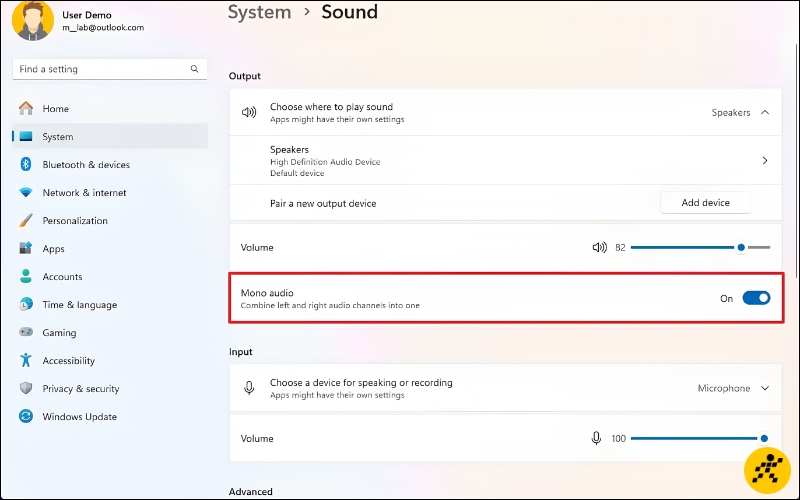Mute the microphone via the input volume icon
800x500 pixels.
(596, 438)
